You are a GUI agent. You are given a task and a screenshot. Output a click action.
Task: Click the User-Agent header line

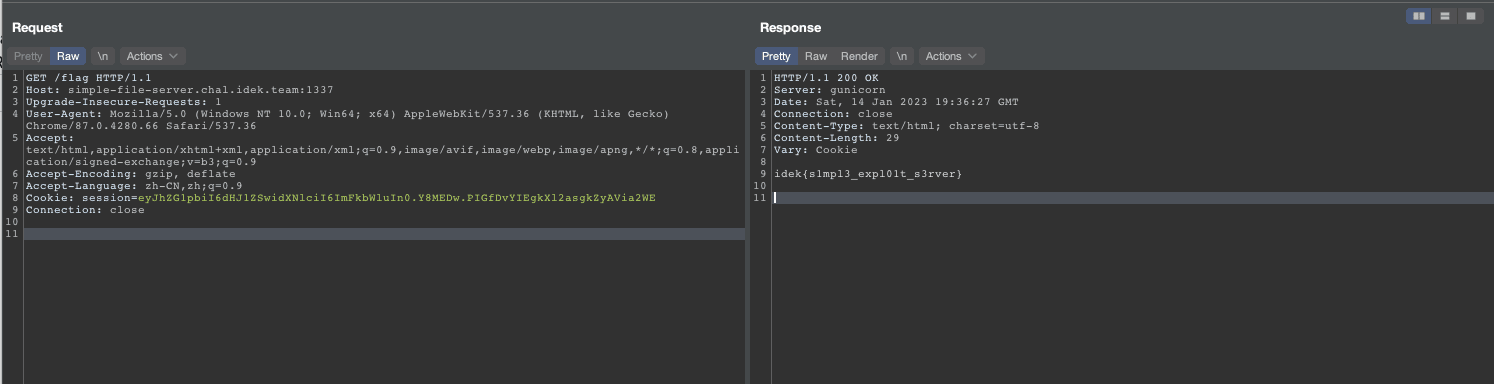click(x=347, y=120)
